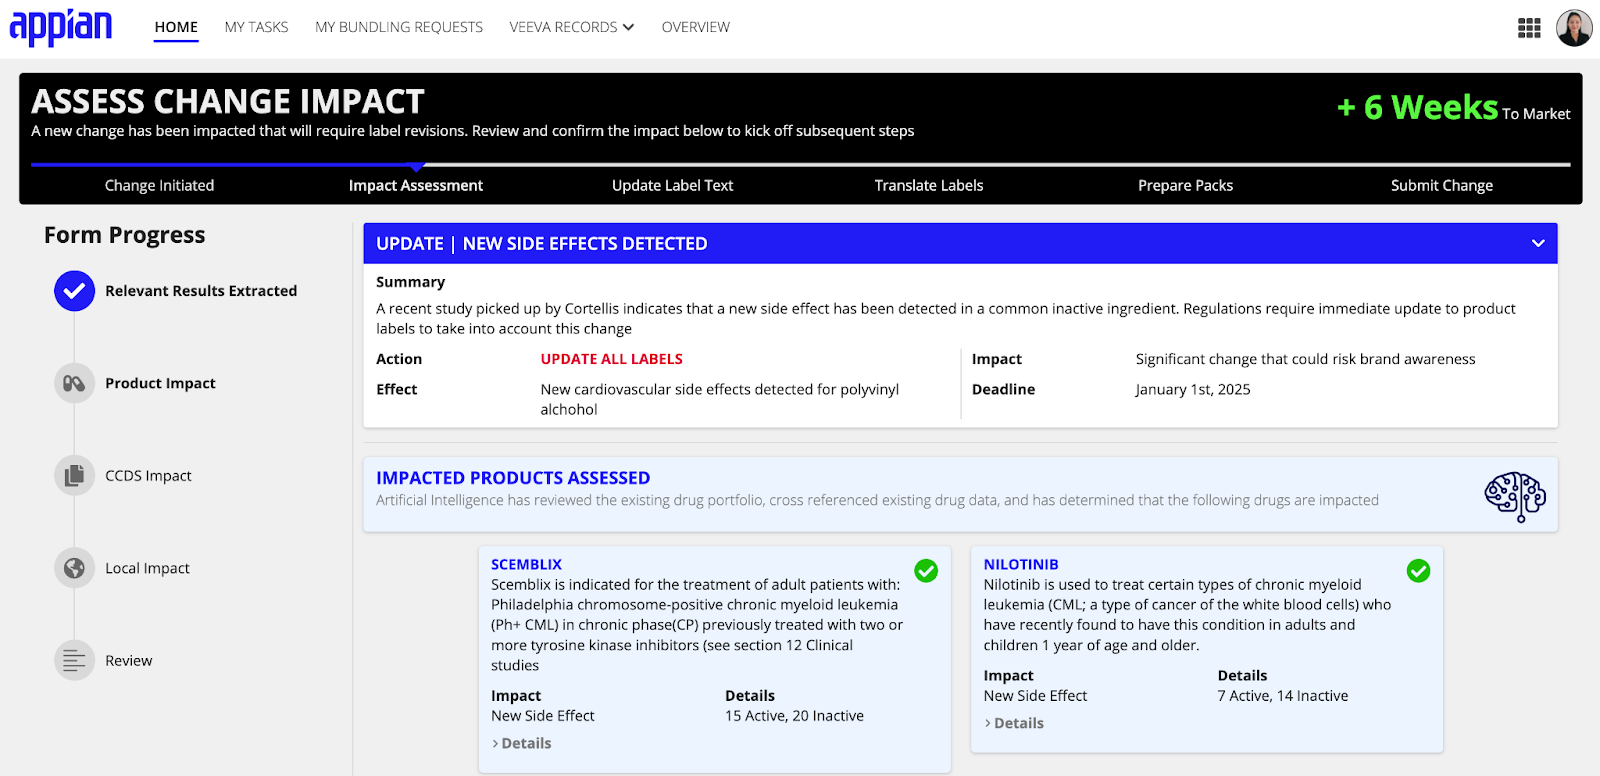Click the Appian logo

click(x=61, y=27)
